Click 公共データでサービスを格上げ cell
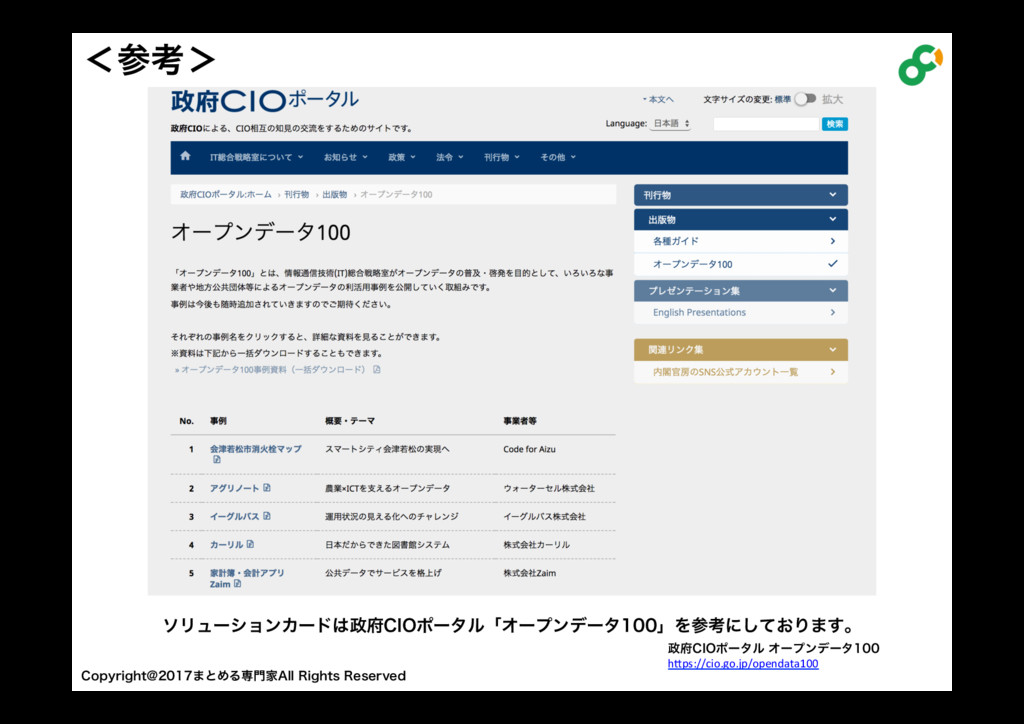1024x724 pixels. [x=383, y=573]
